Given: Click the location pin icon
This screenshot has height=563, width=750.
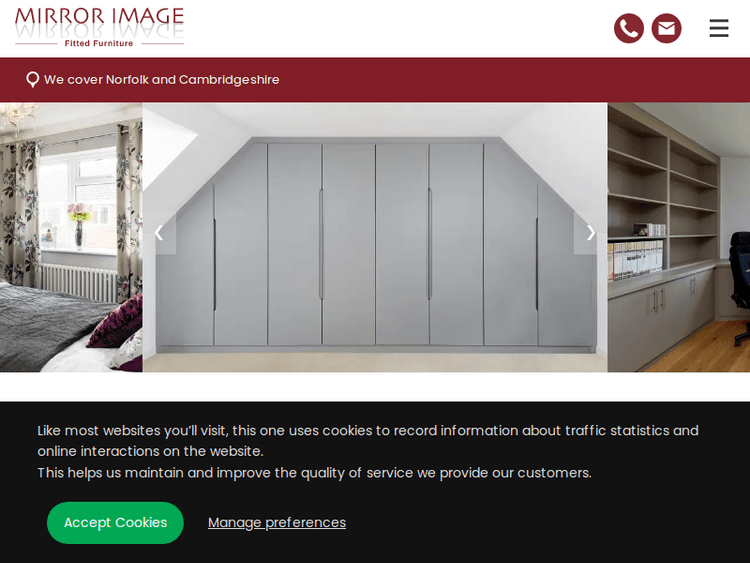Looking at the screenshot, I should (x=32, y=79).
